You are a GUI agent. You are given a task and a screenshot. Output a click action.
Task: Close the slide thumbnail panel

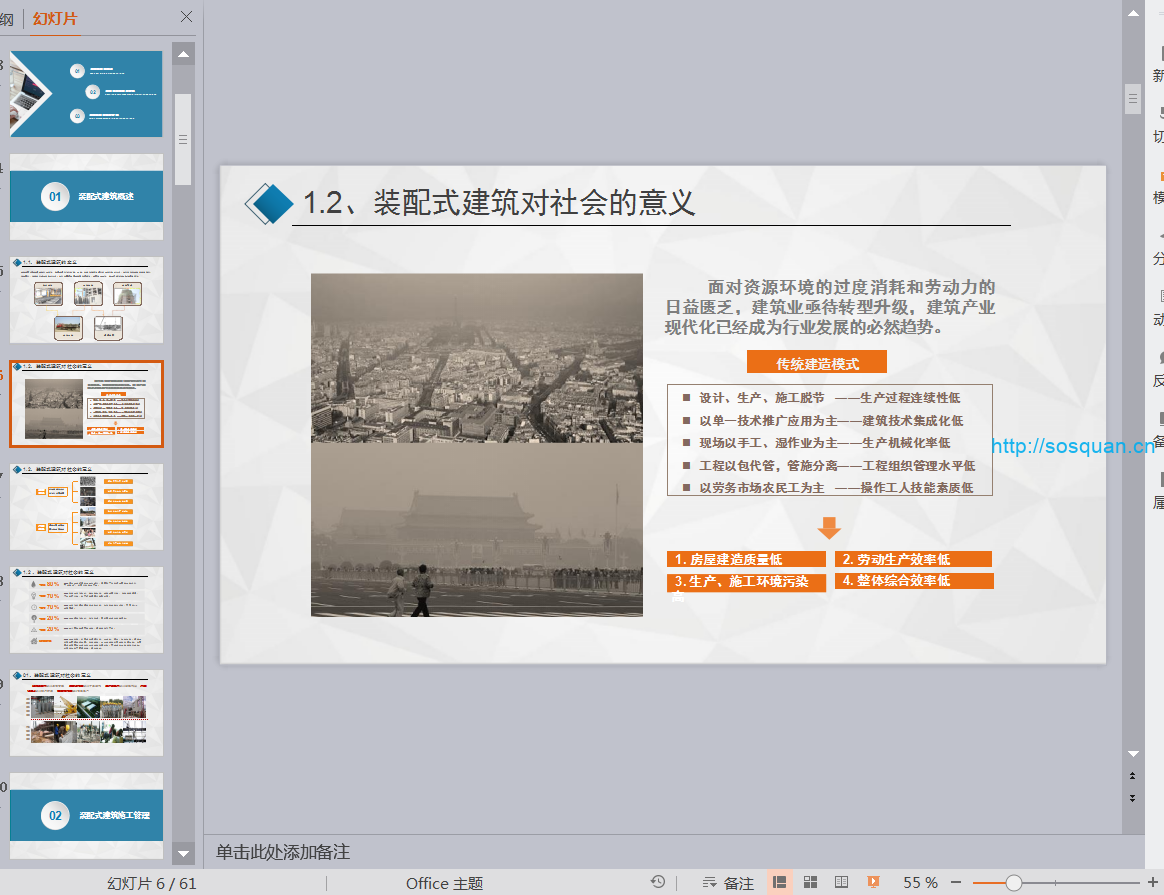click(186, 17)
